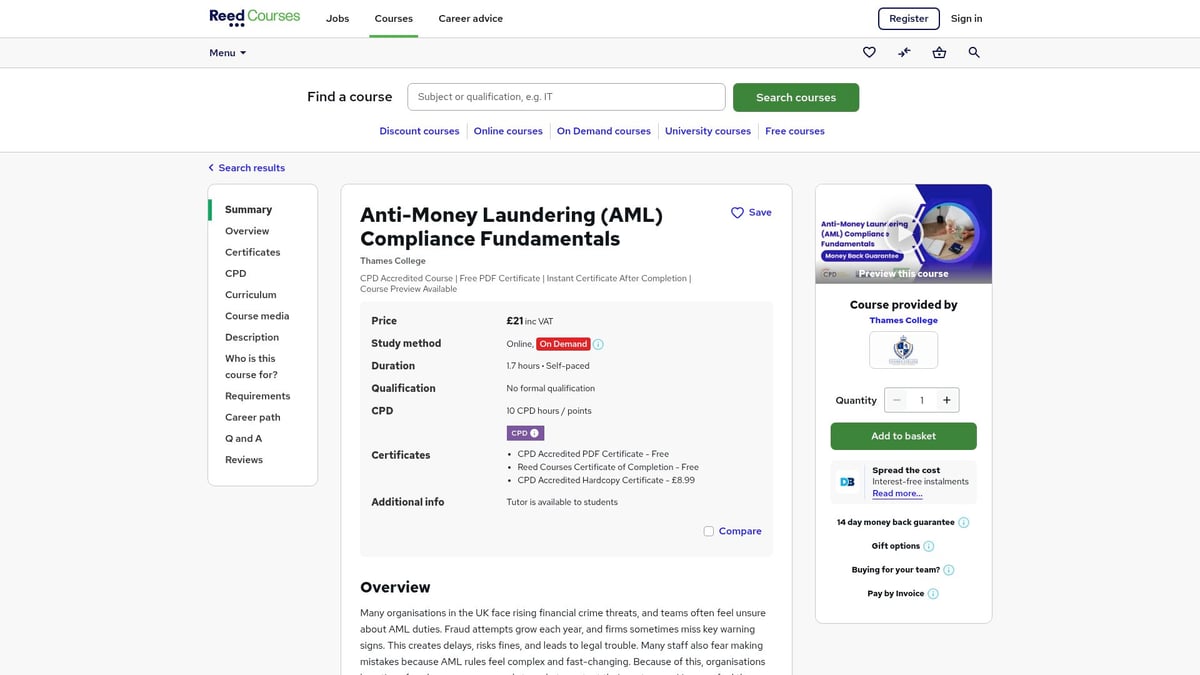The height and width of the screenshot is (675, 1200).
Task: Open the basket icon in the top toolbar
Action: 939,52
